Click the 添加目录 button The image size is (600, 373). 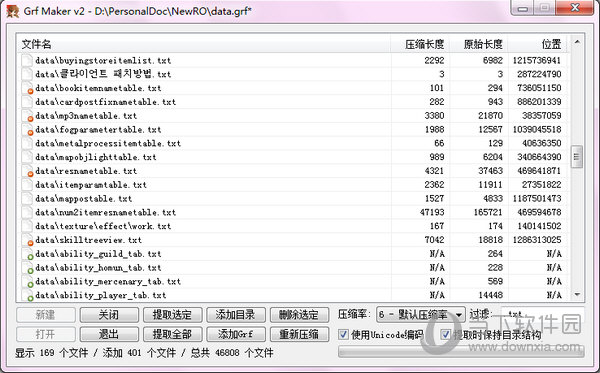click(x=236, y=315)
